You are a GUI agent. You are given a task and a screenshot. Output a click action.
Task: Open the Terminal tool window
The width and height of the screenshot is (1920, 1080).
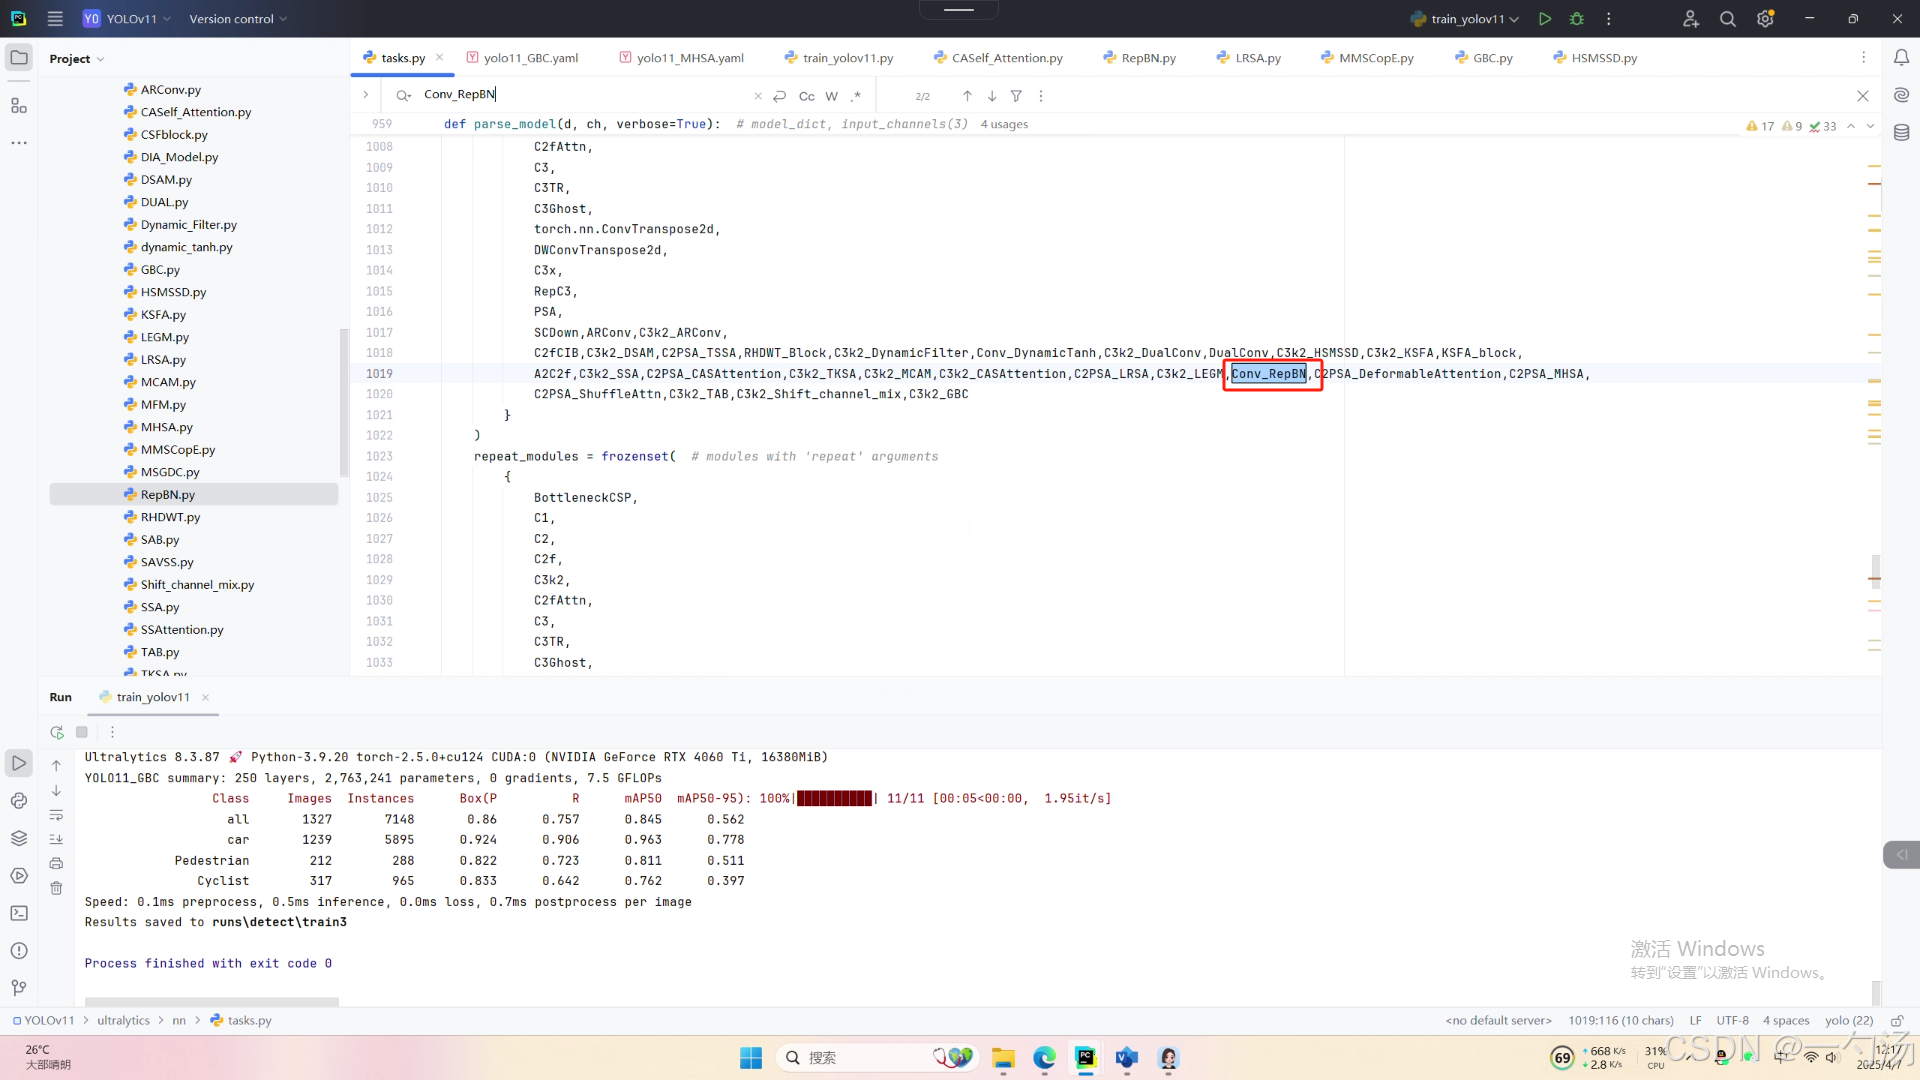[19, 913]
